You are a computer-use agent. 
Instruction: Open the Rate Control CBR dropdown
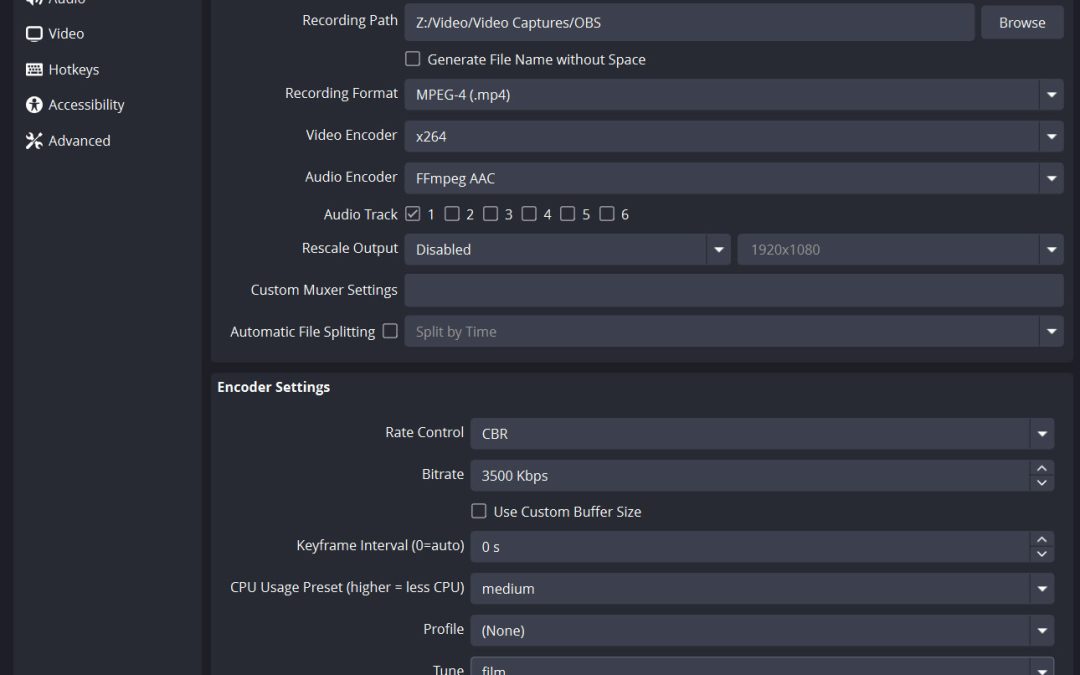761,434
